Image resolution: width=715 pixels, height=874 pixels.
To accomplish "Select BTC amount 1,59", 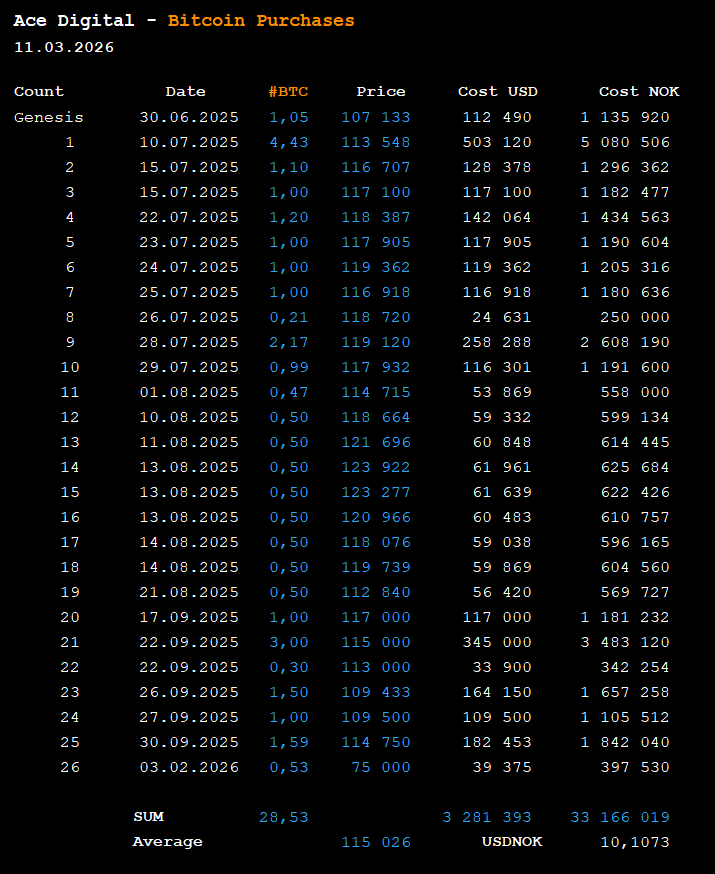I will [x=289, y=742].
